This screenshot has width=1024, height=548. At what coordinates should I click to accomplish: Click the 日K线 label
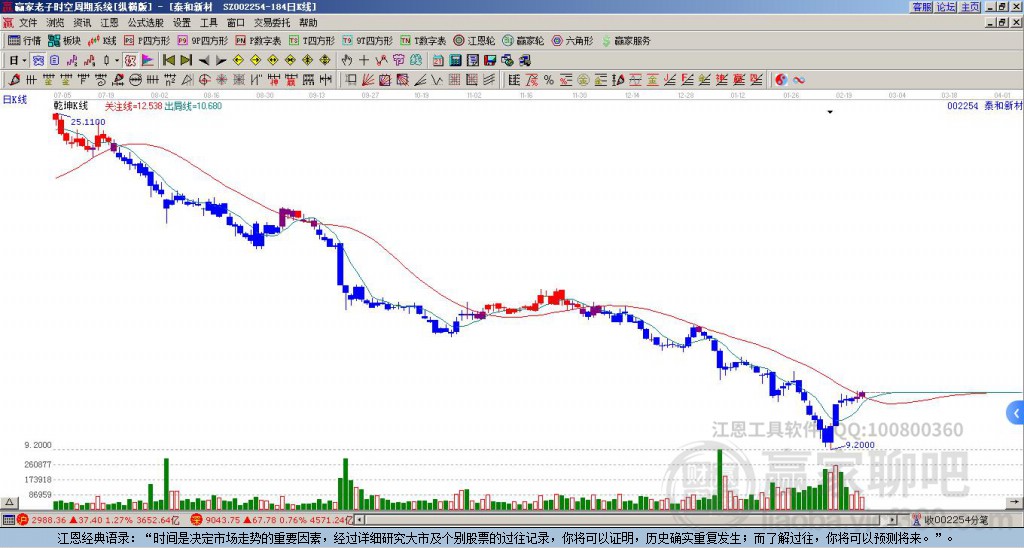click(x=15, y=100)
